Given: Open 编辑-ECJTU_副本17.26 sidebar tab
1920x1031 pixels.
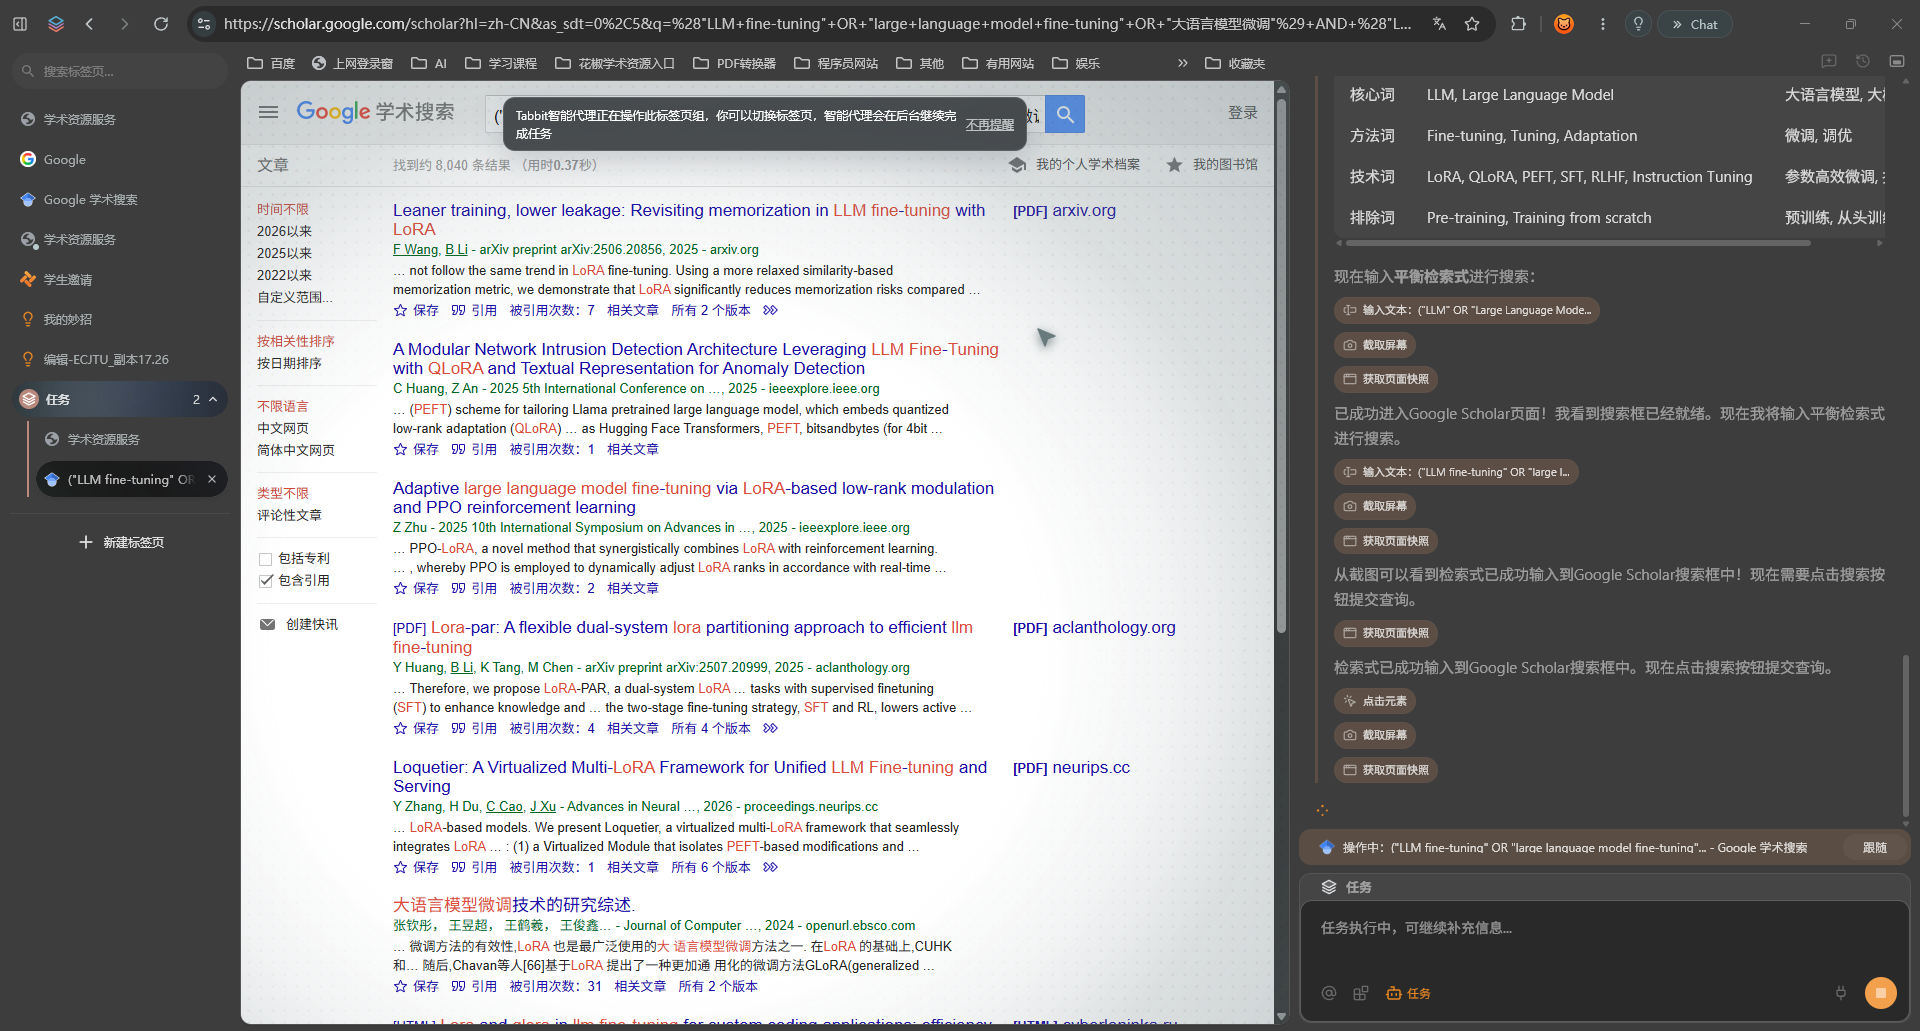Looking at the screenshot, I should [x=120, y=359].
